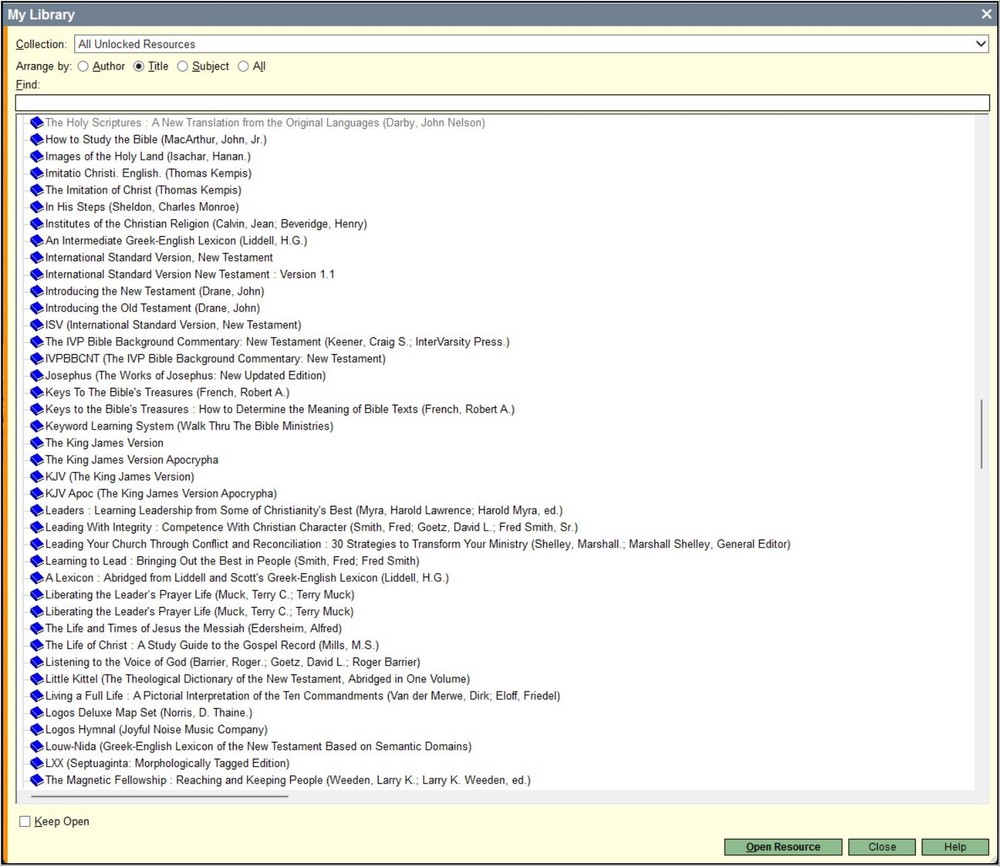The width and height of the screenshot is (1000, 866).
Task: Click the book icon for The Imitation of Christ
Action: [x=37, y=190]
